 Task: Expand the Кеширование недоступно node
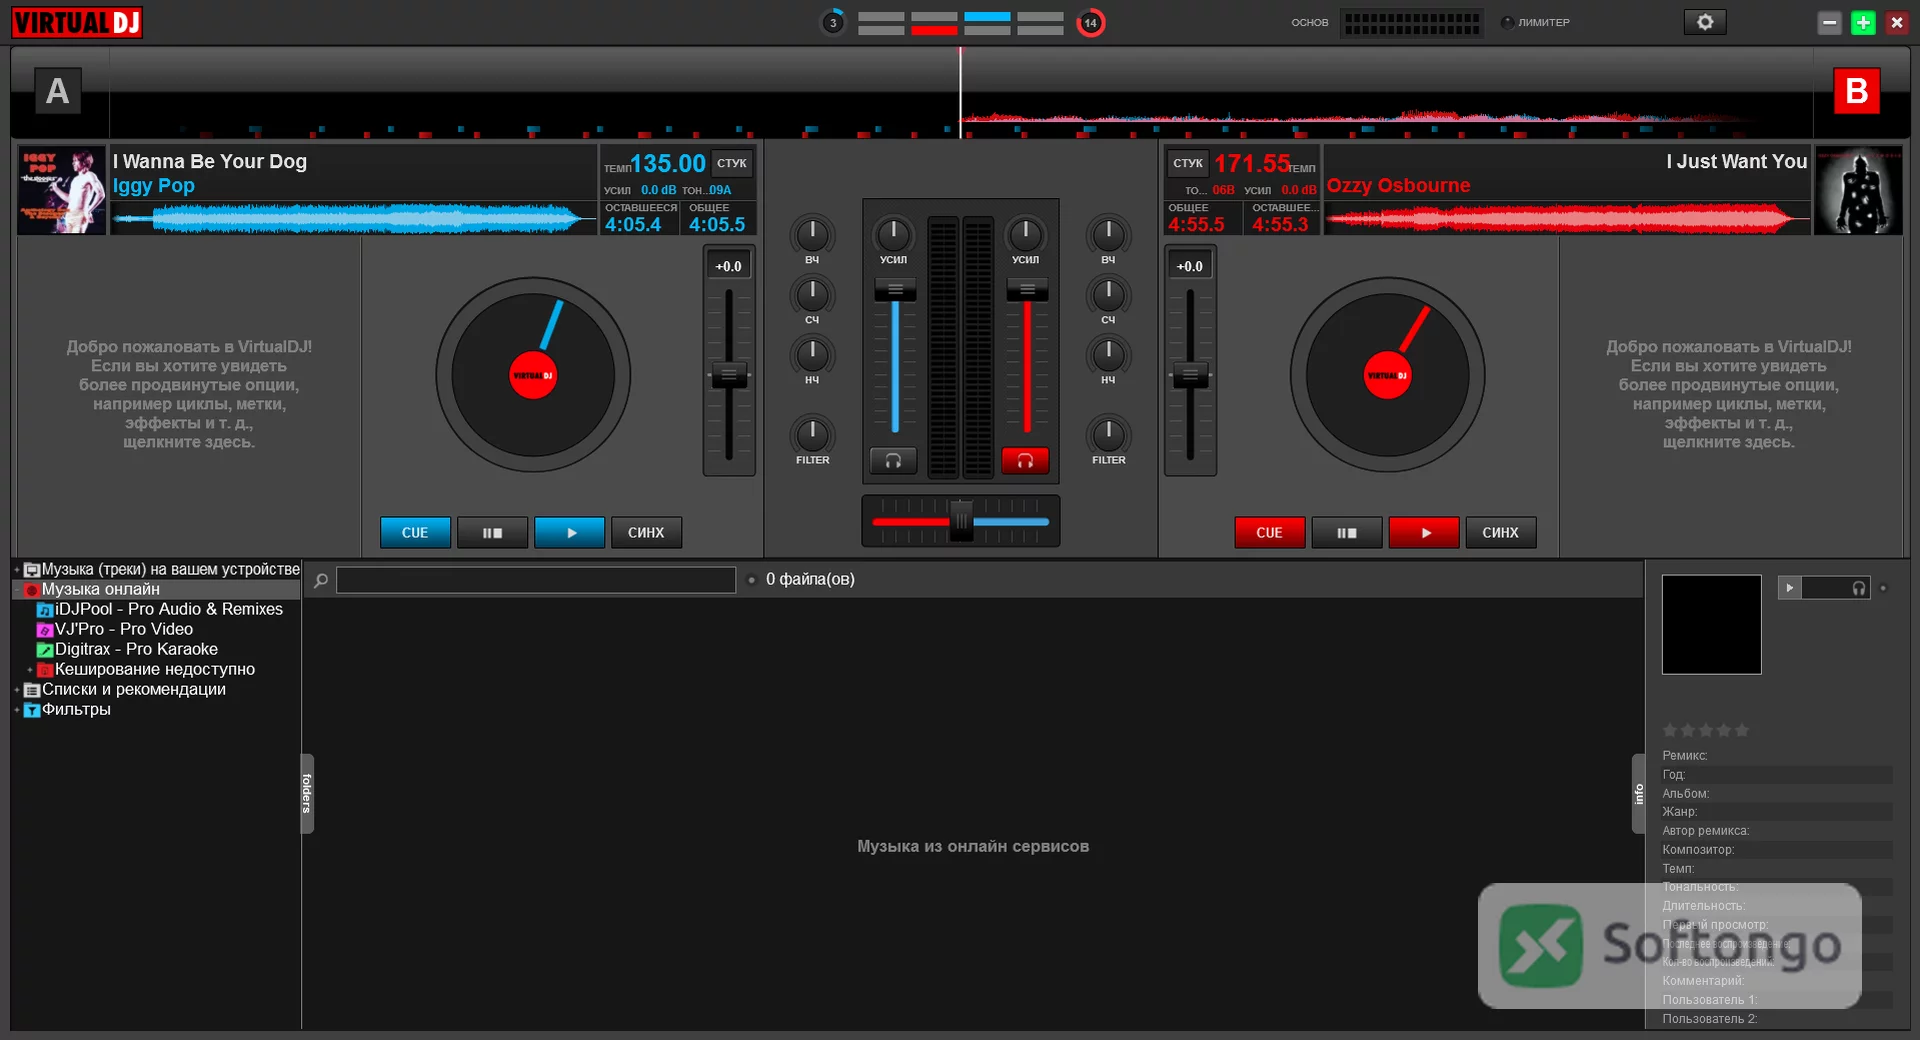(30, 670)
